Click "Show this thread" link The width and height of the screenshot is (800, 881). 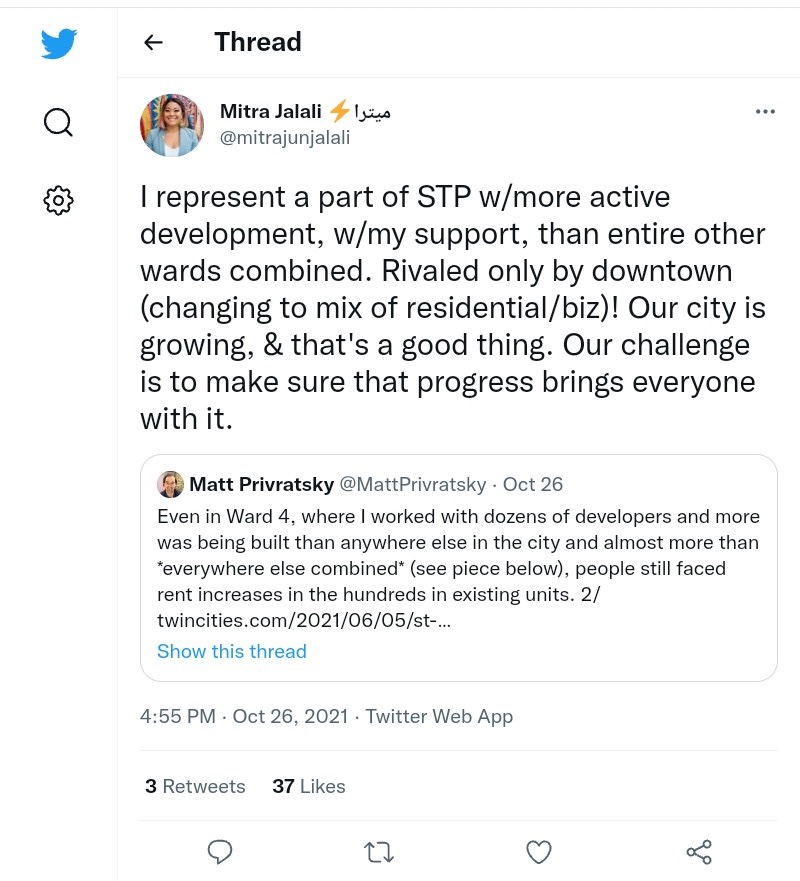(232, 651)
